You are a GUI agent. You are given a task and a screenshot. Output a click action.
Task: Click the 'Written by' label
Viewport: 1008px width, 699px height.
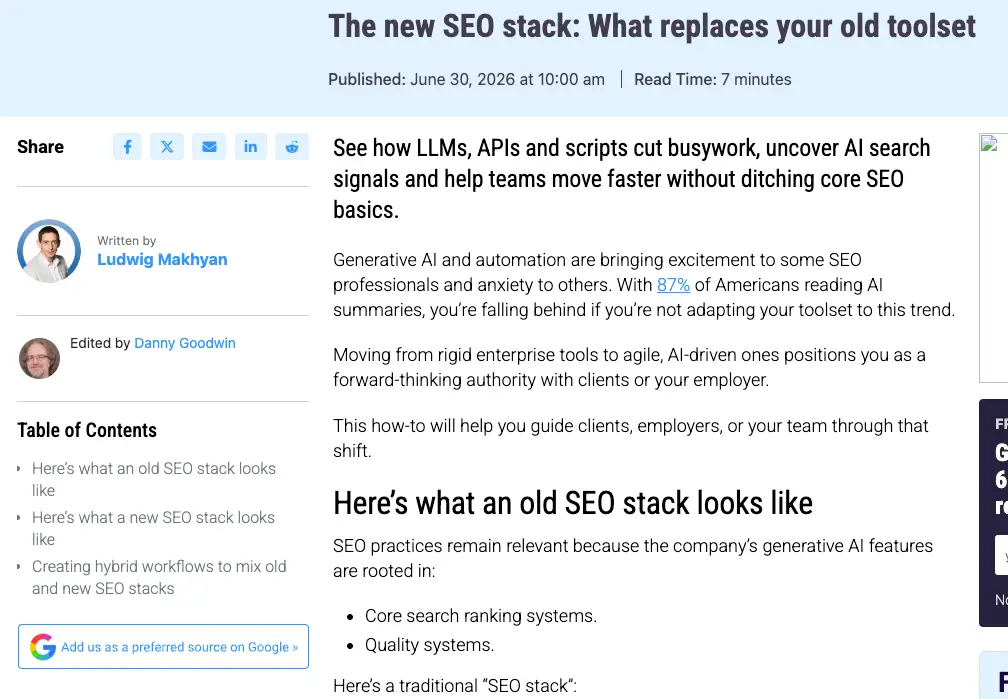click(127, 241)
